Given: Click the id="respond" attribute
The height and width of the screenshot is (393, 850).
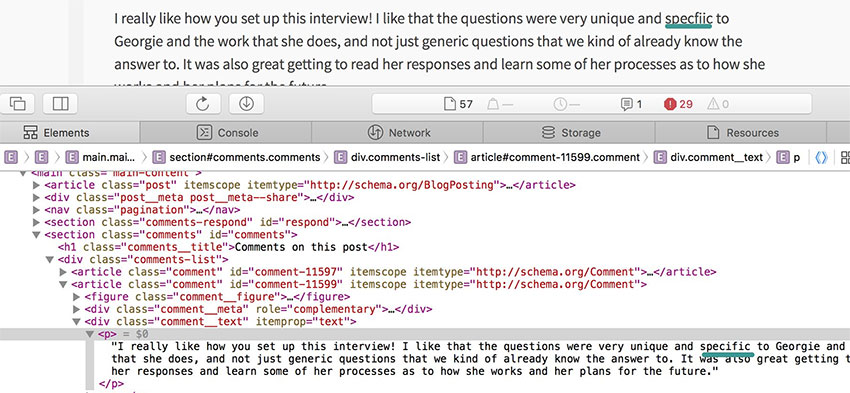Looking at the screenshot, I should pos(297,222).
